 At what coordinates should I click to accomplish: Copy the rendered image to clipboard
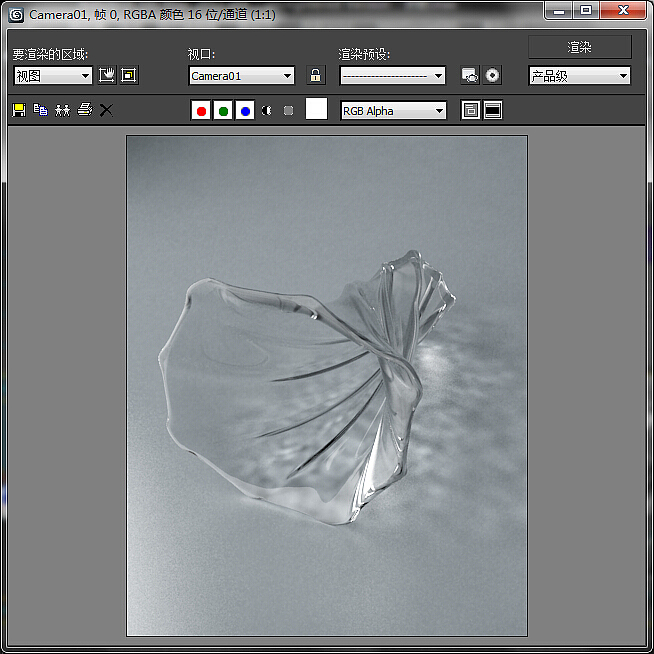point(40,110)
